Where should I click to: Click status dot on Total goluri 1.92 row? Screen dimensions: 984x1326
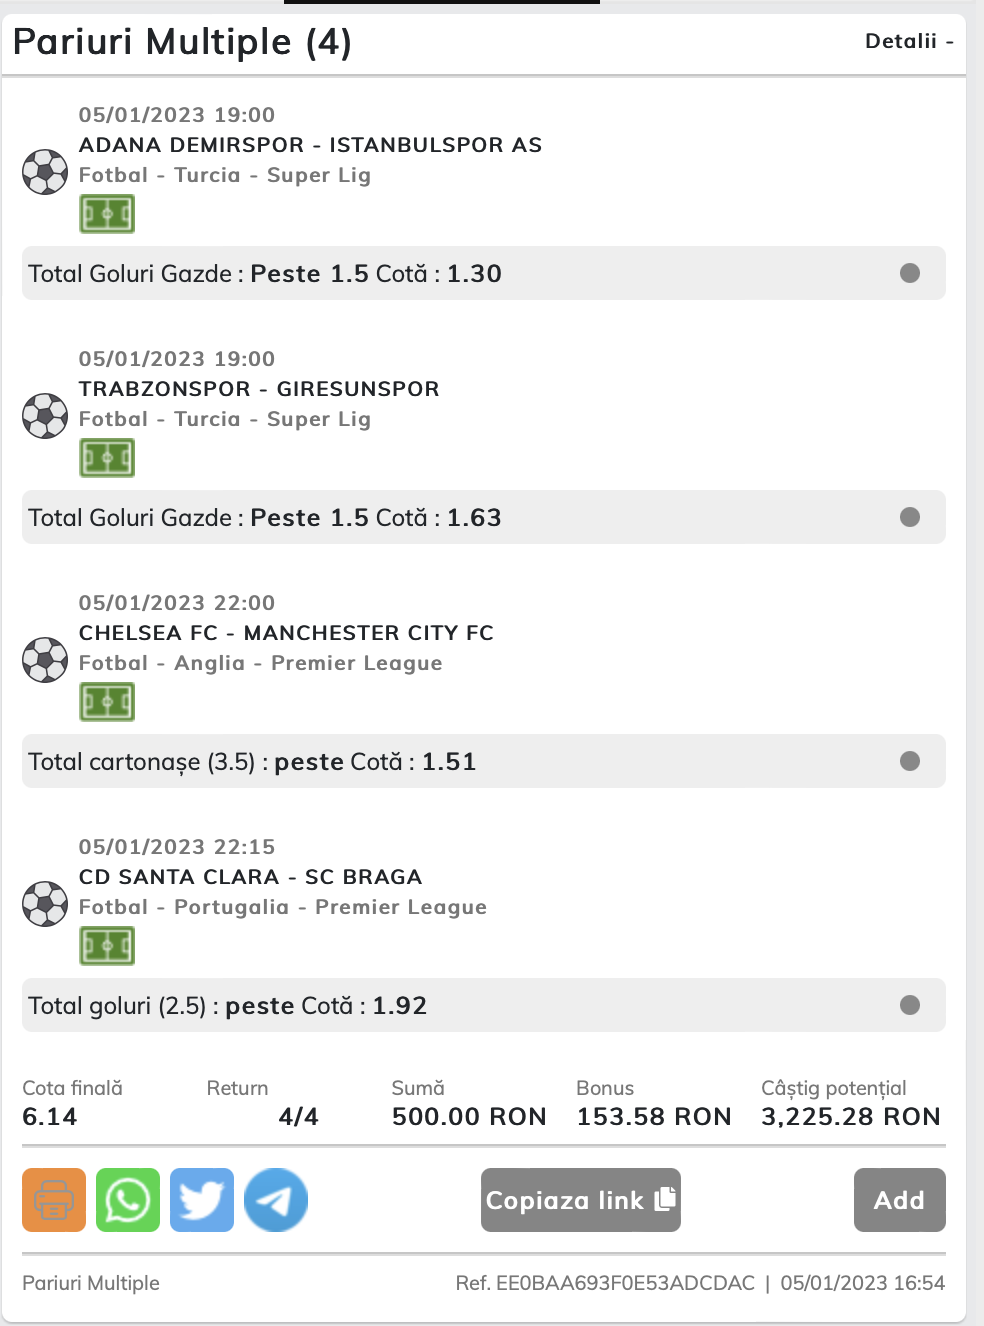point(910,1005)
